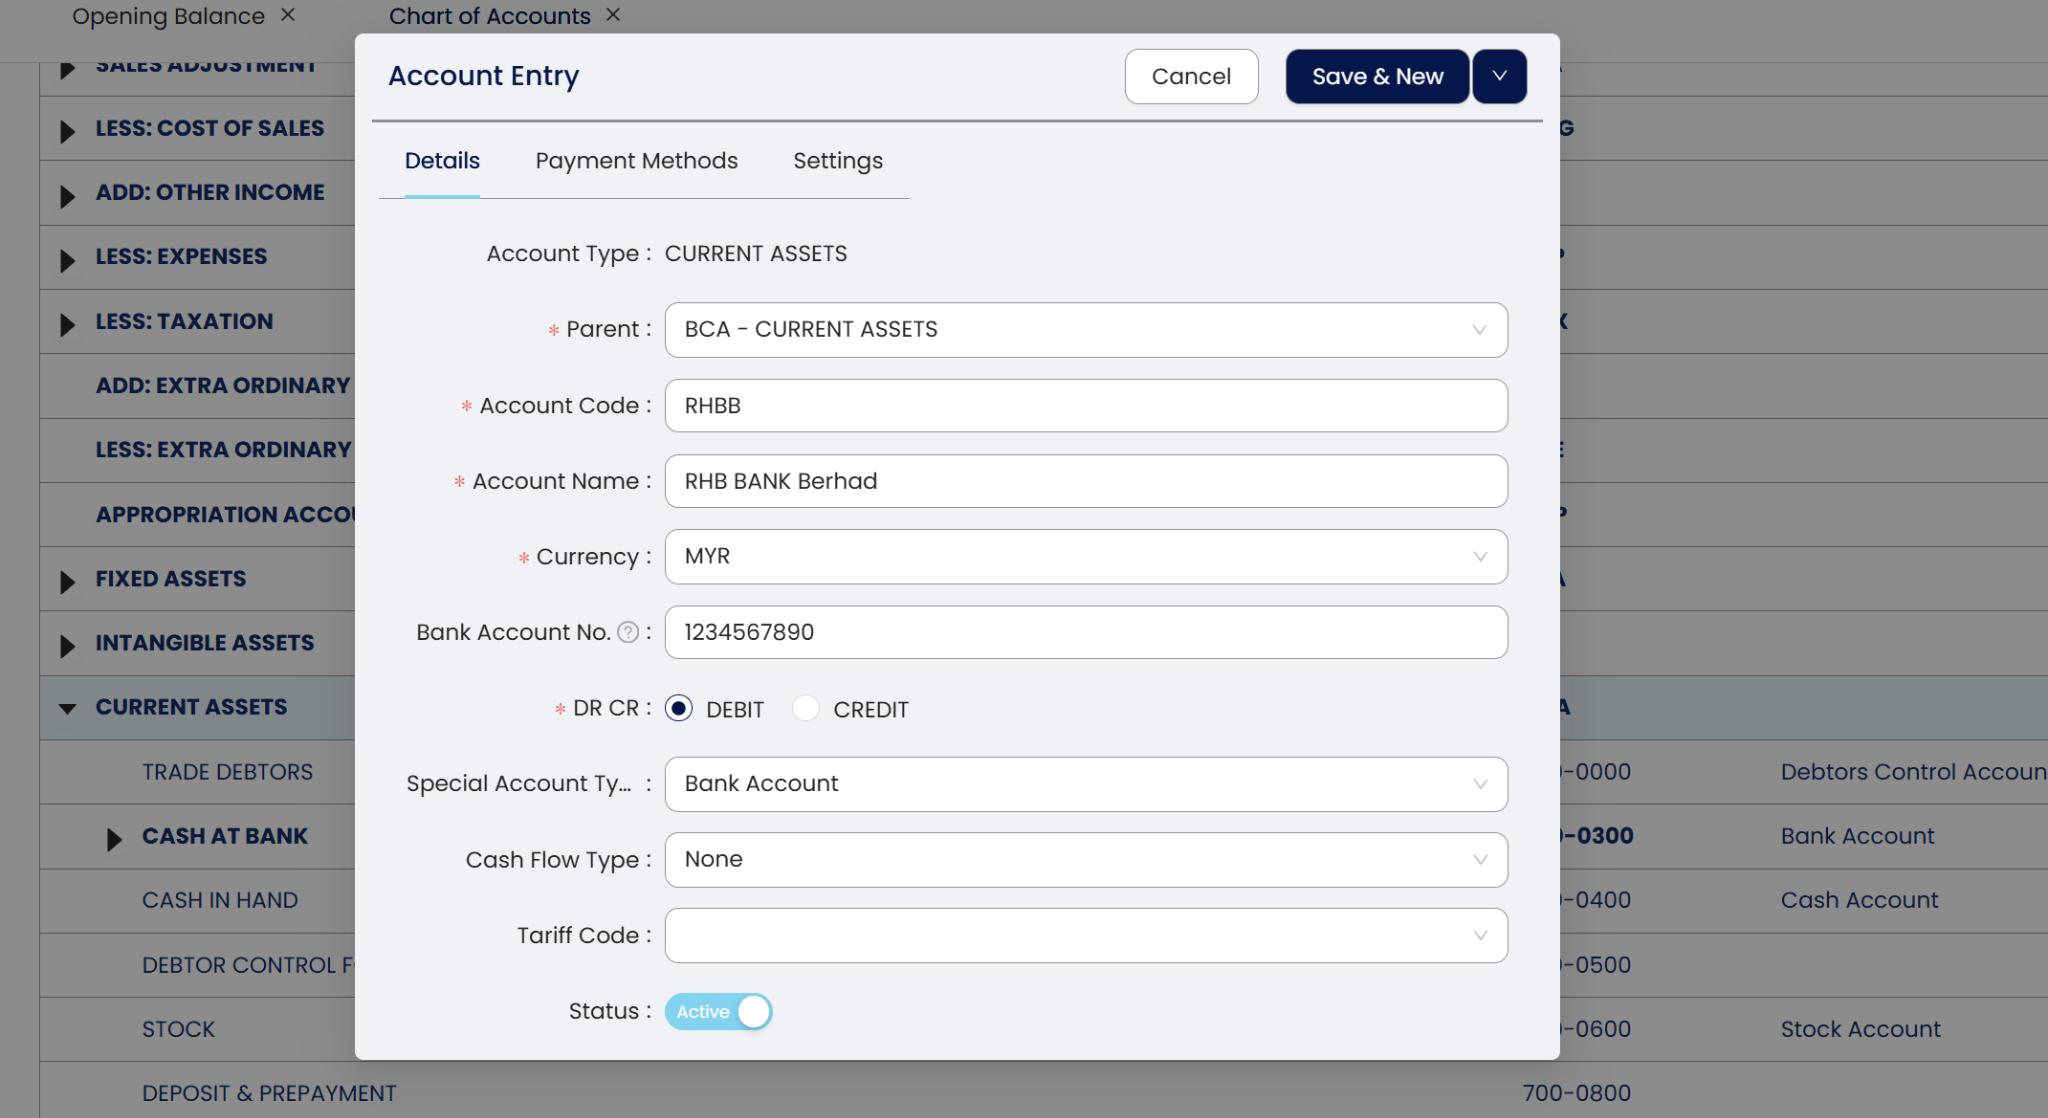Open Save & New options arrow
This screenshot has height=1118, width=2048.
tap(1499, 76)
